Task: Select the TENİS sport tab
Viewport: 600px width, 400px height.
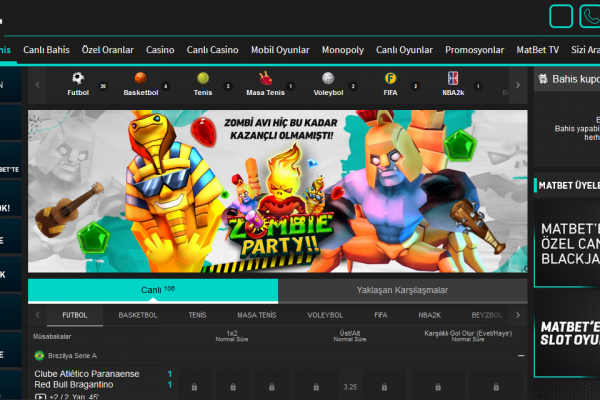Action: (197, 315)
